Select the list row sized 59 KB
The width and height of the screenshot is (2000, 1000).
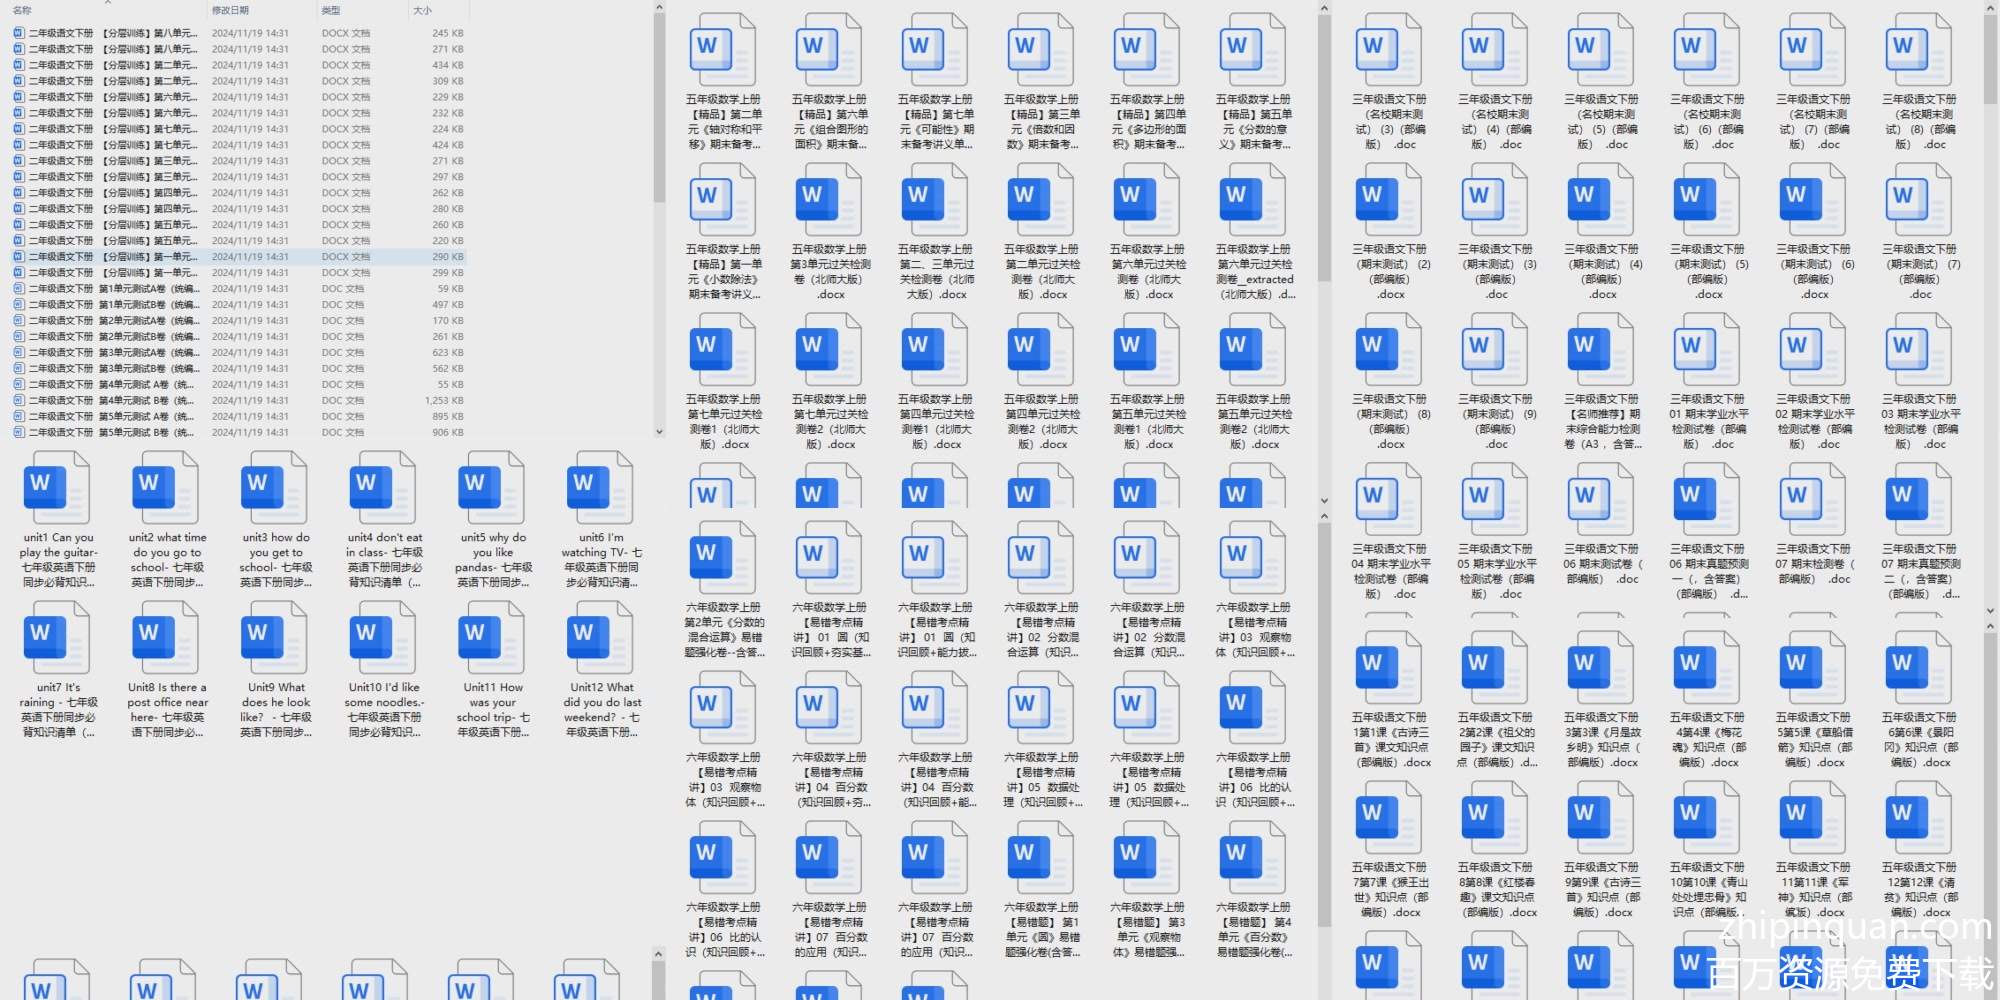point(239,289)
